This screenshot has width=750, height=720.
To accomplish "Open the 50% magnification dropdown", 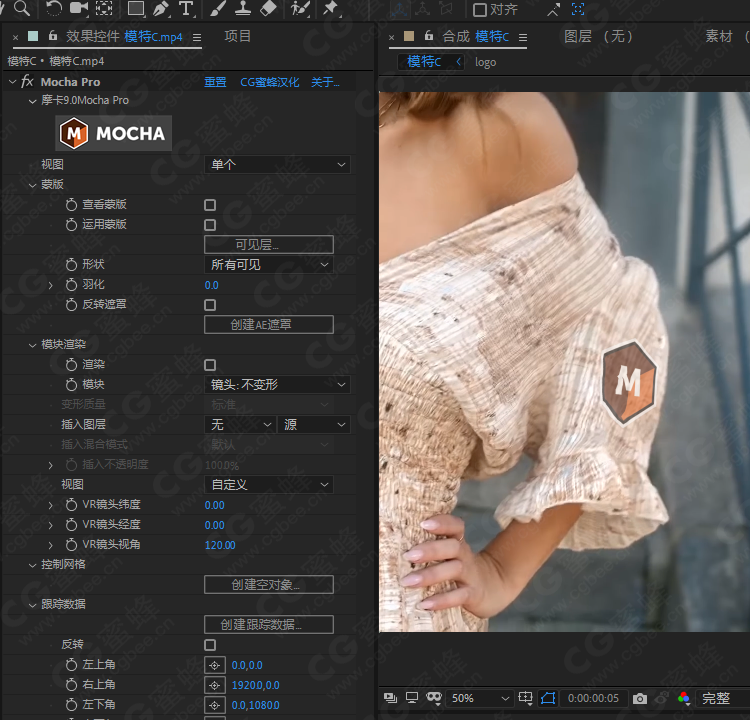I will (x=479, y=698).
